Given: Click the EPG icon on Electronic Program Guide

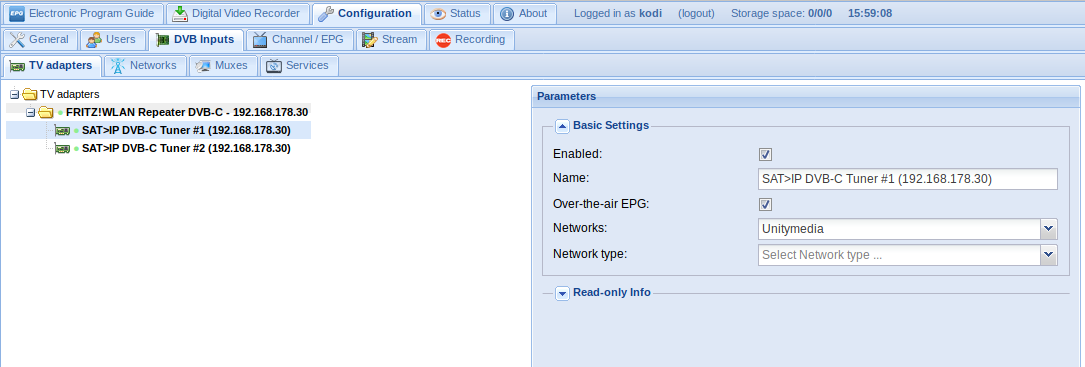Looking at the screenshot, I should [x=16, y=13].
